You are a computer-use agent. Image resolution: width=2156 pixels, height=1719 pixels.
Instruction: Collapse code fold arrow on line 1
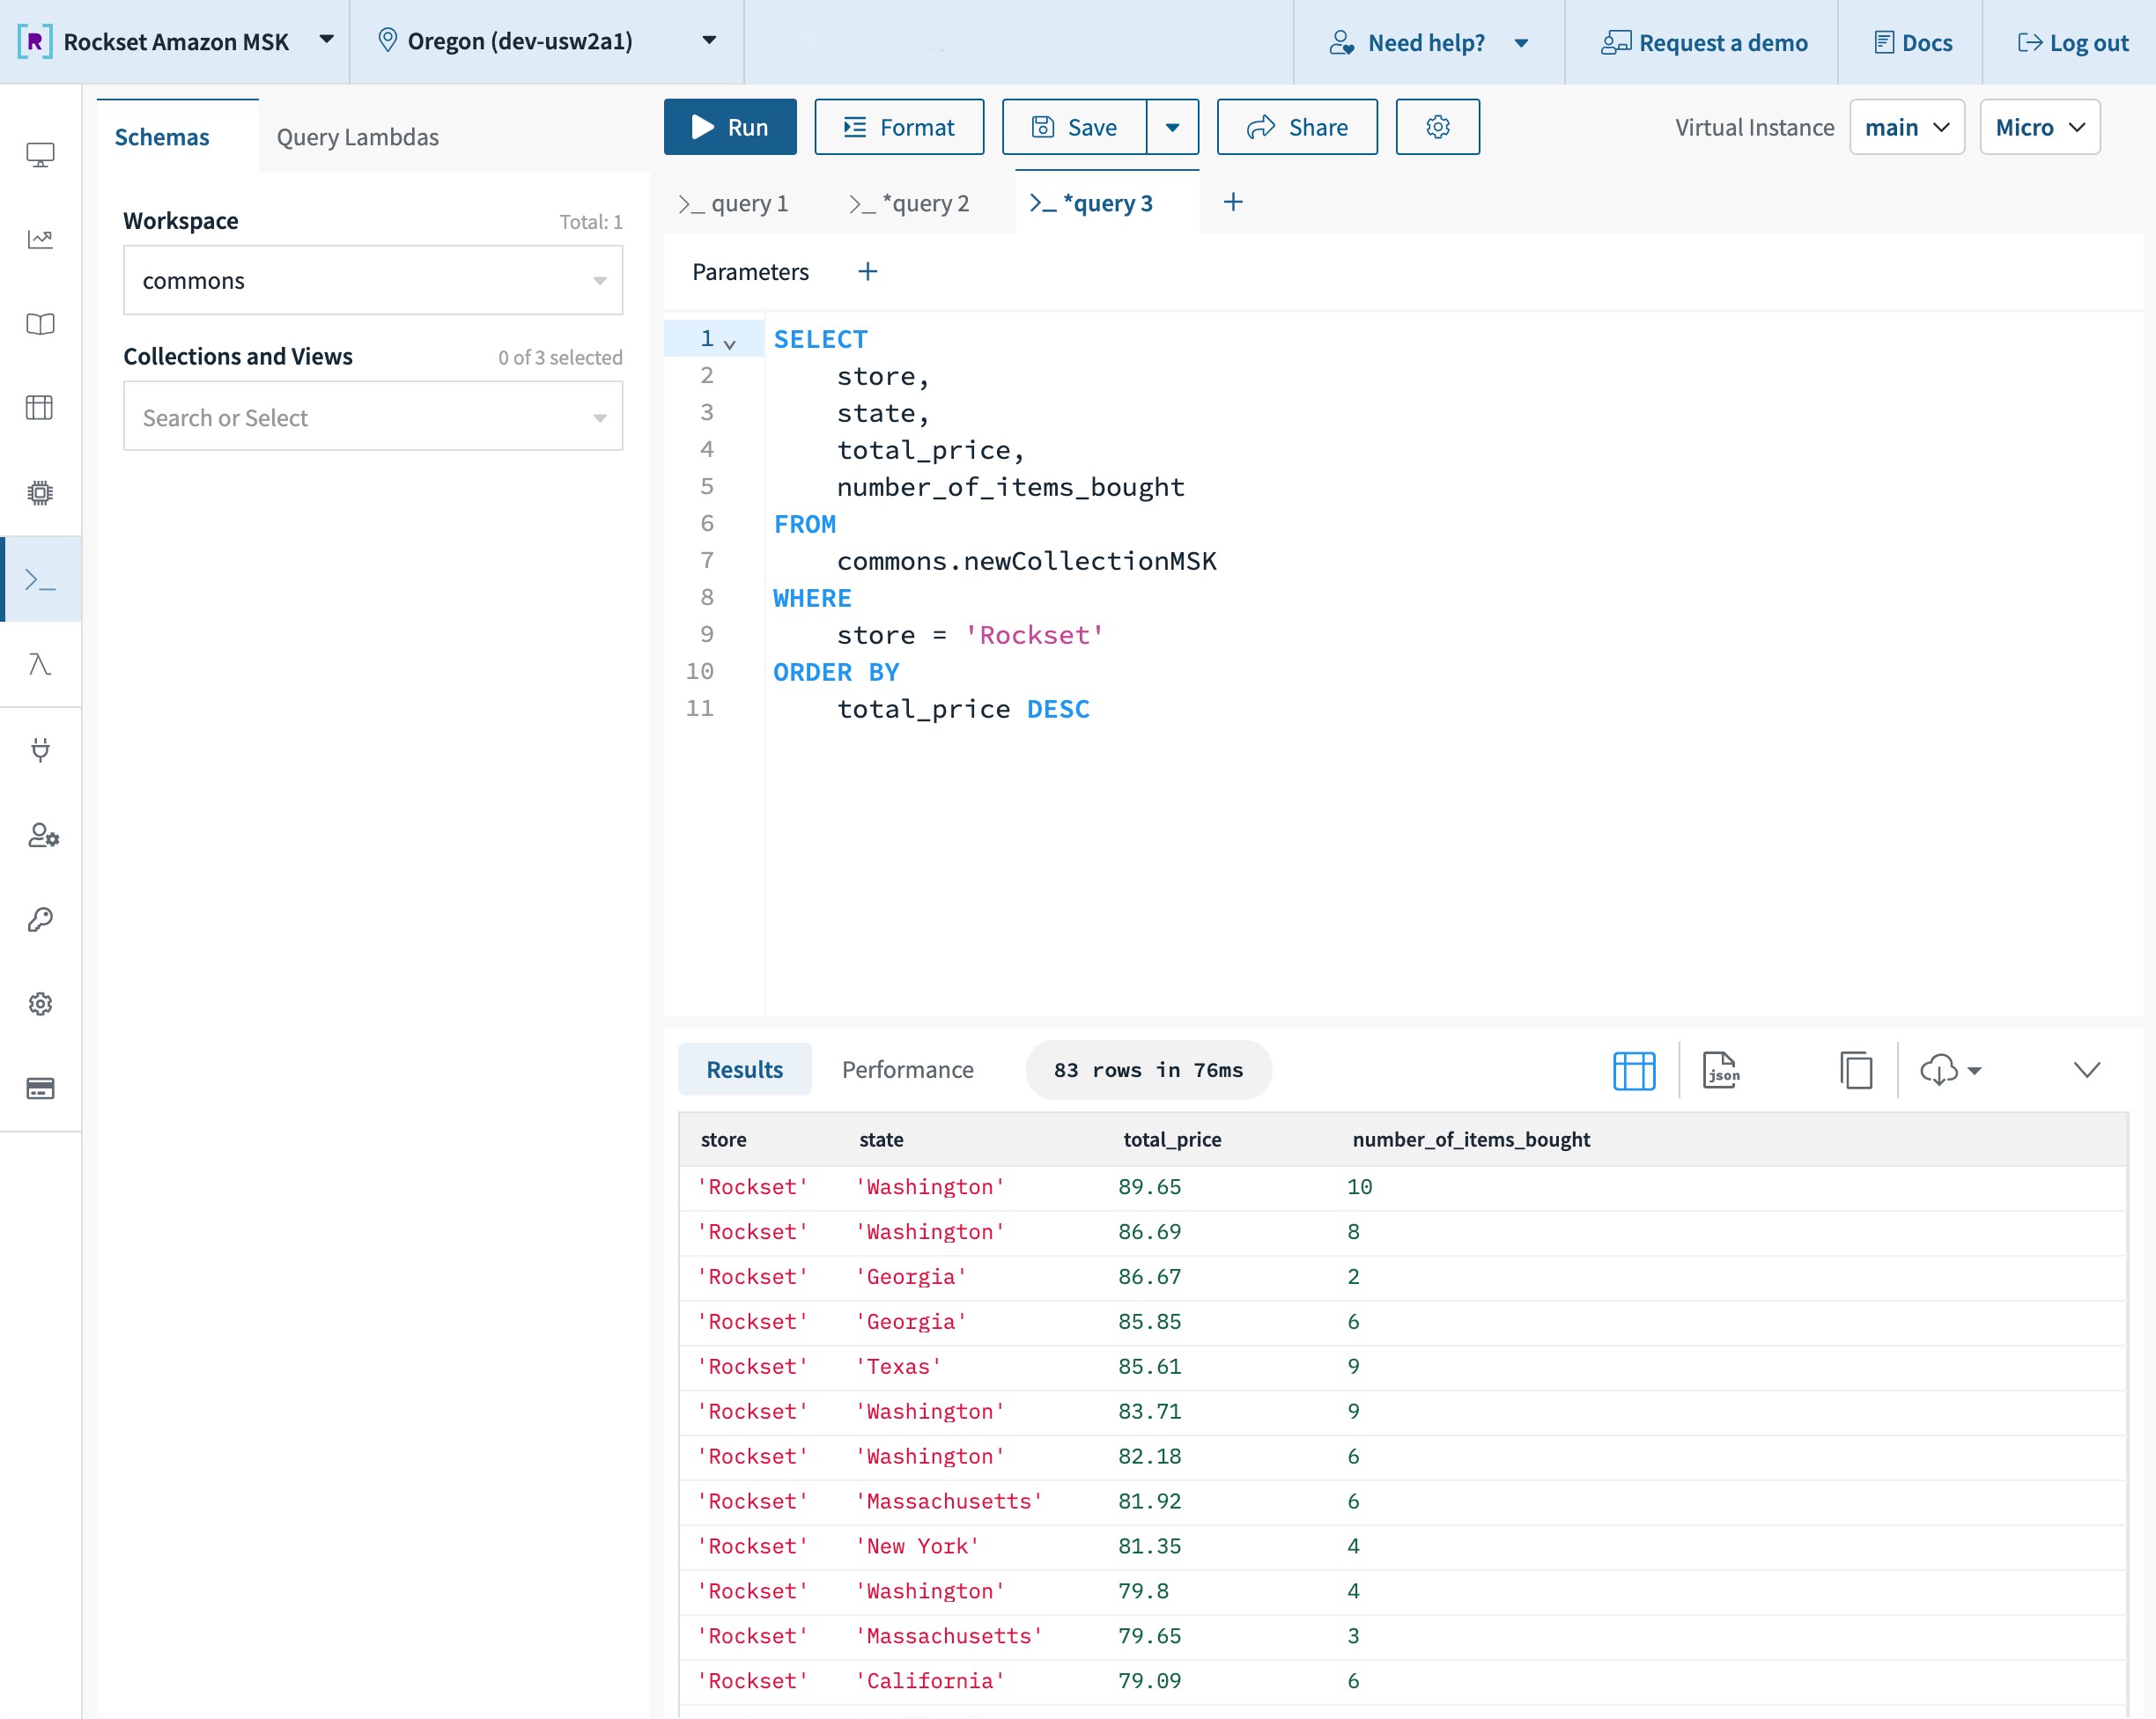(x=730, y=345)
